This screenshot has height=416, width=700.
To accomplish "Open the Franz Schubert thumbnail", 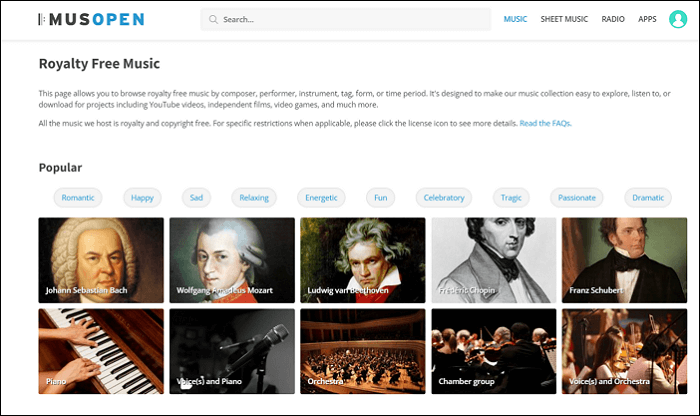I will tap(624, 260).
